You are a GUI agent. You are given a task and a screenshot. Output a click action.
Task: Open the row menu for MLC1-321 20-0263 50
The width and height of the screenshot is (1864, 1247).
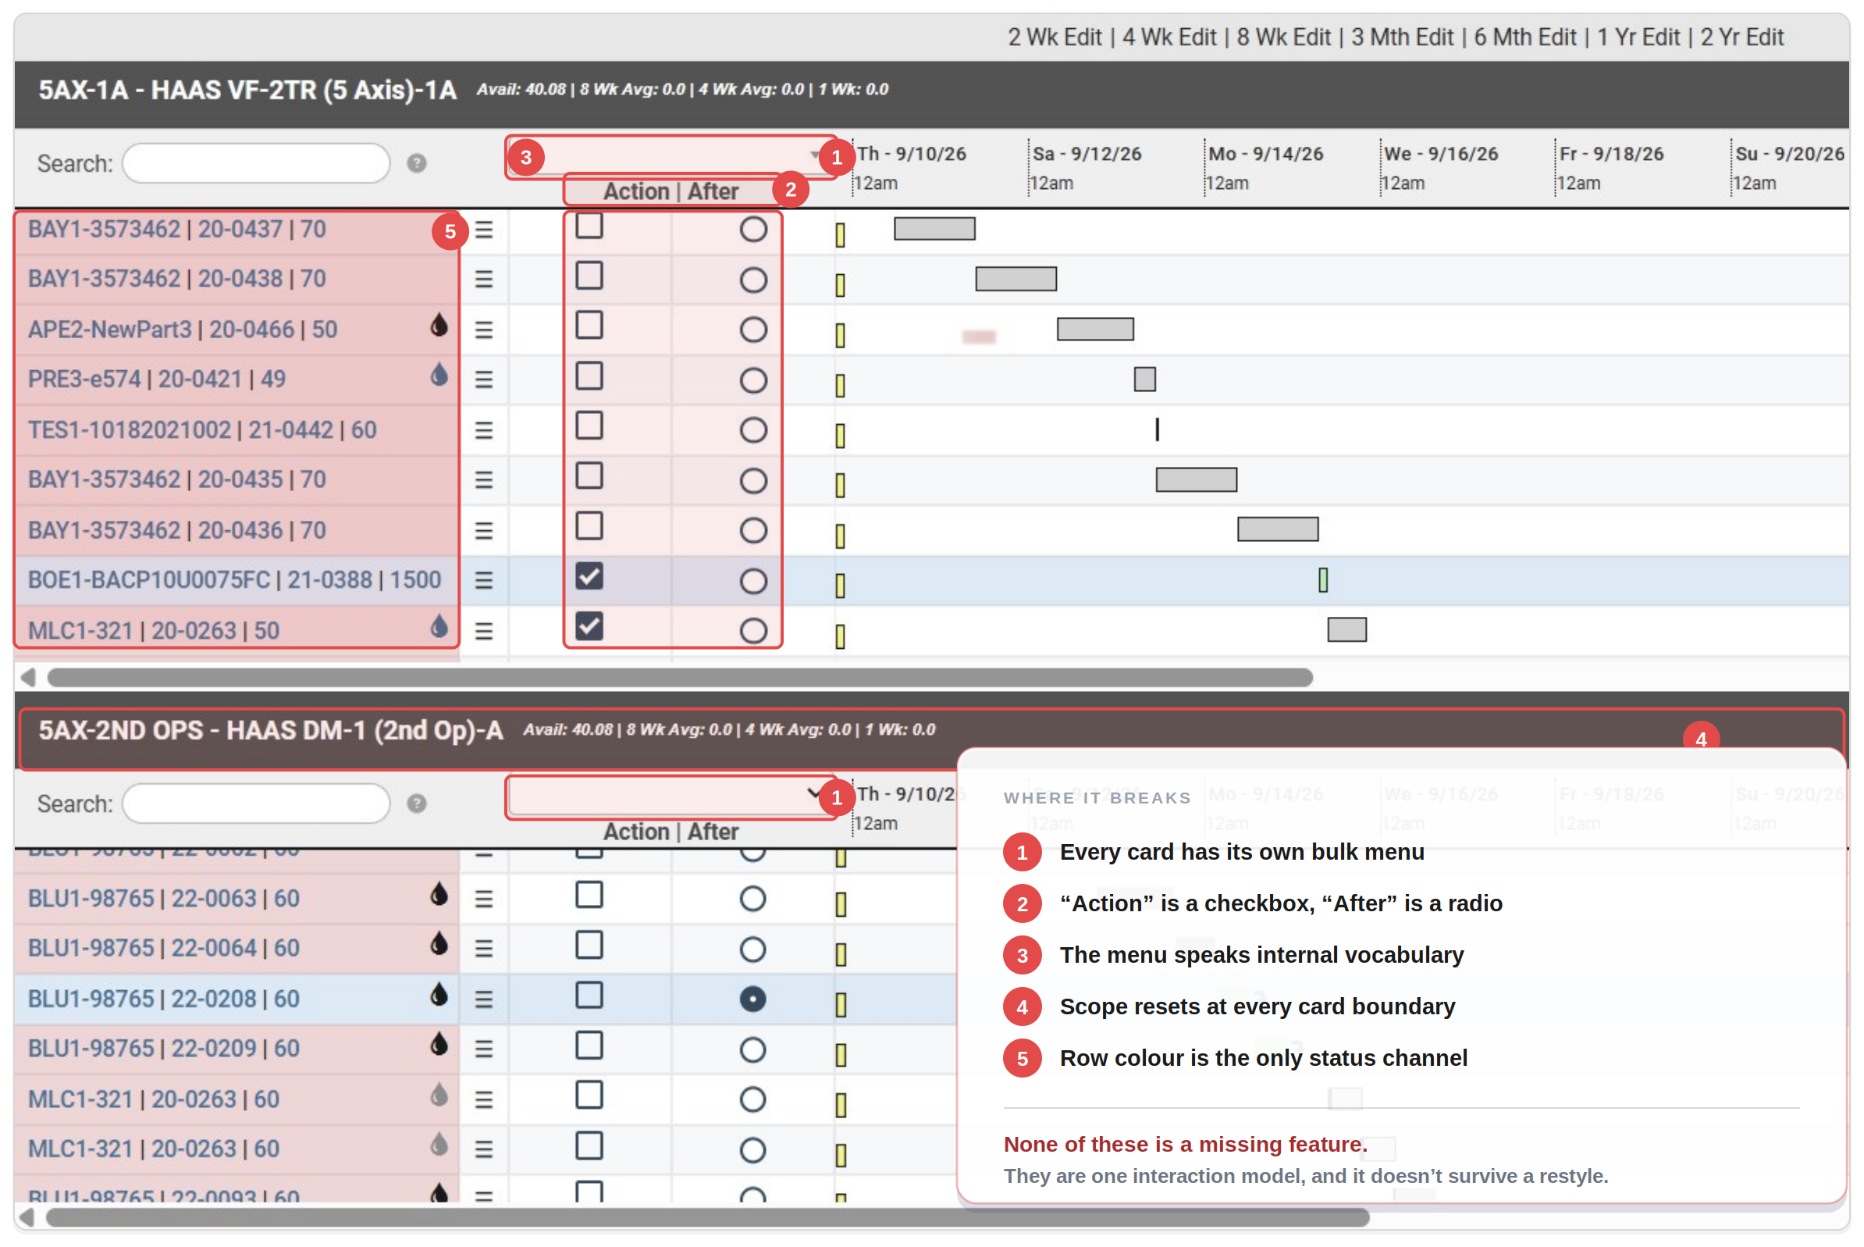coord(484,631)
